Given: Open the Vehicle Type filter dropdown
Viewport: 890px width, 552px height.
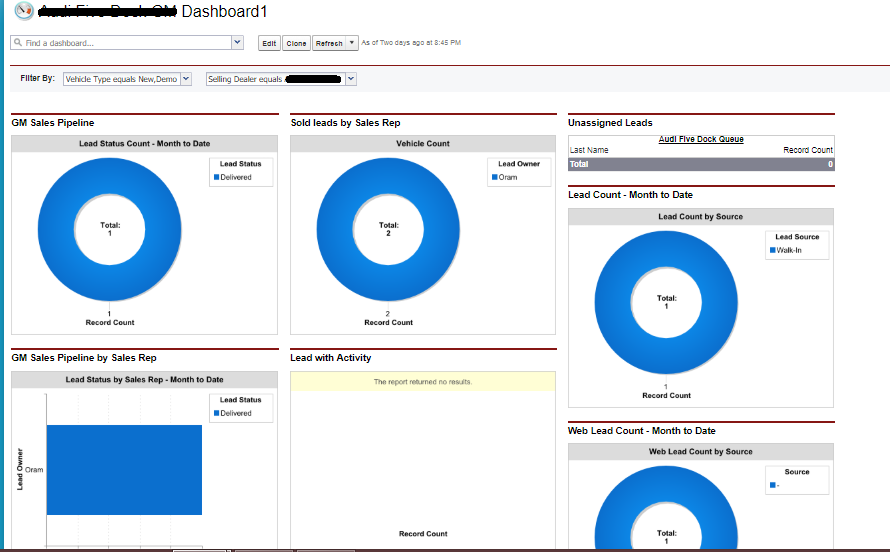Looking at the screenshot, I should pos(186,79).
